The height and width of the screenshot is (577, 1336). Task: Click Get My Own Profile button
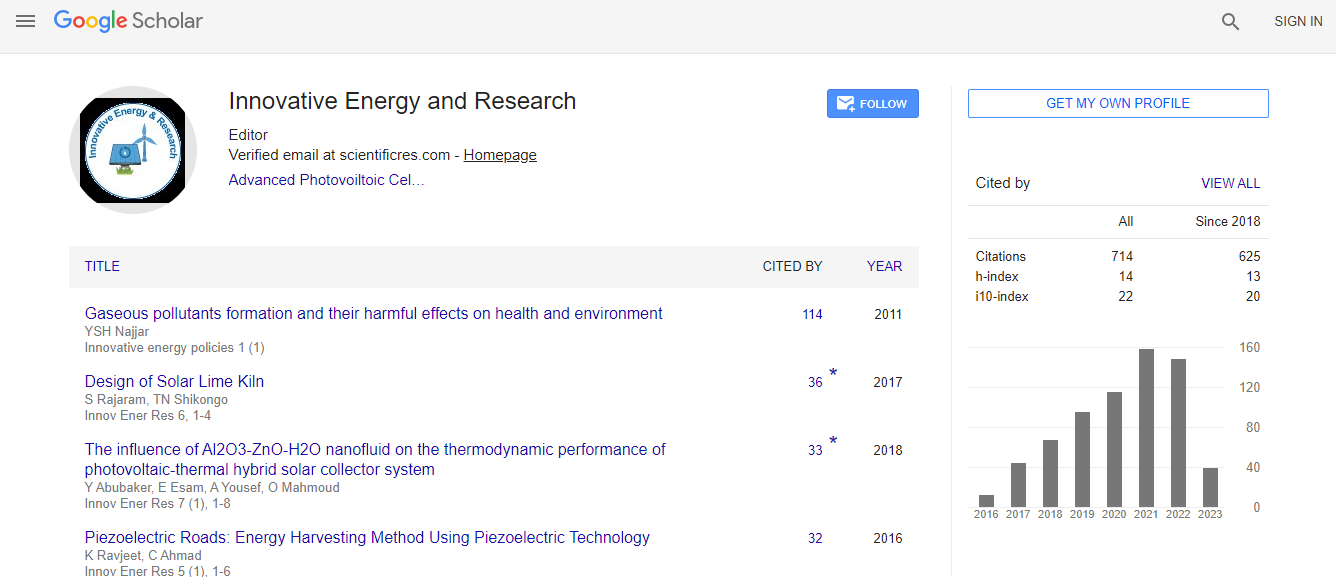click(x=1117, y=103)
